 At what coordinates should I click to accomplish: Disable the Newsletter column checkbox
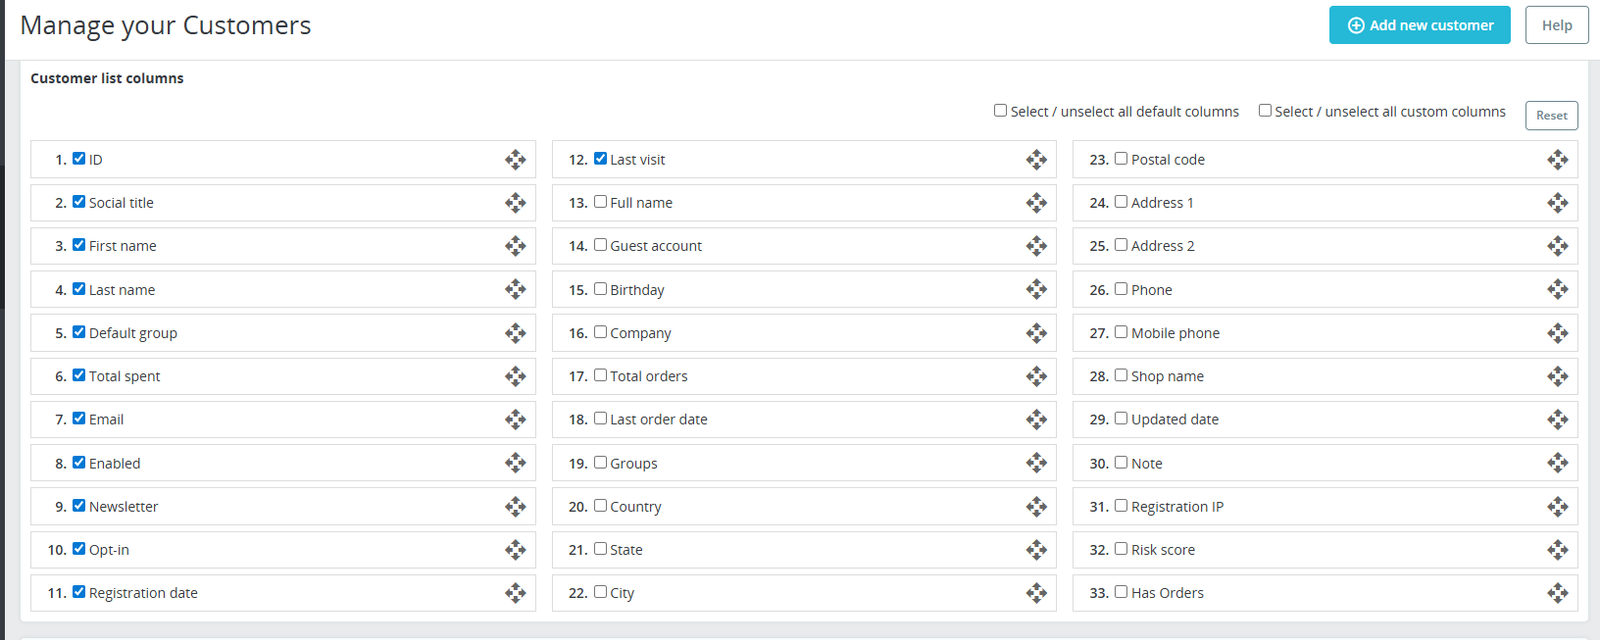coord(79,505)
